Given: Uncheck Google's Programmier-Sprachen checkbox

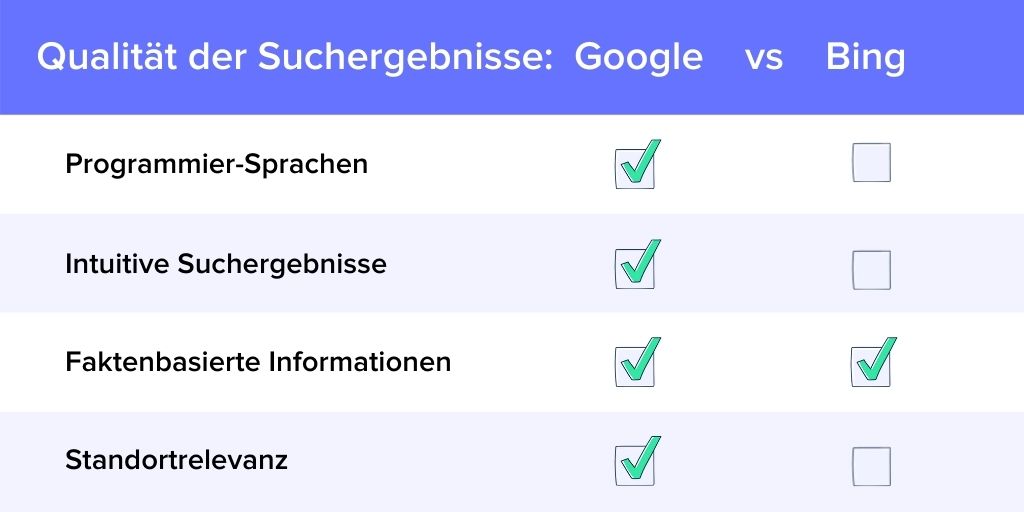Looking at the screenshot, I should point(634,168).
